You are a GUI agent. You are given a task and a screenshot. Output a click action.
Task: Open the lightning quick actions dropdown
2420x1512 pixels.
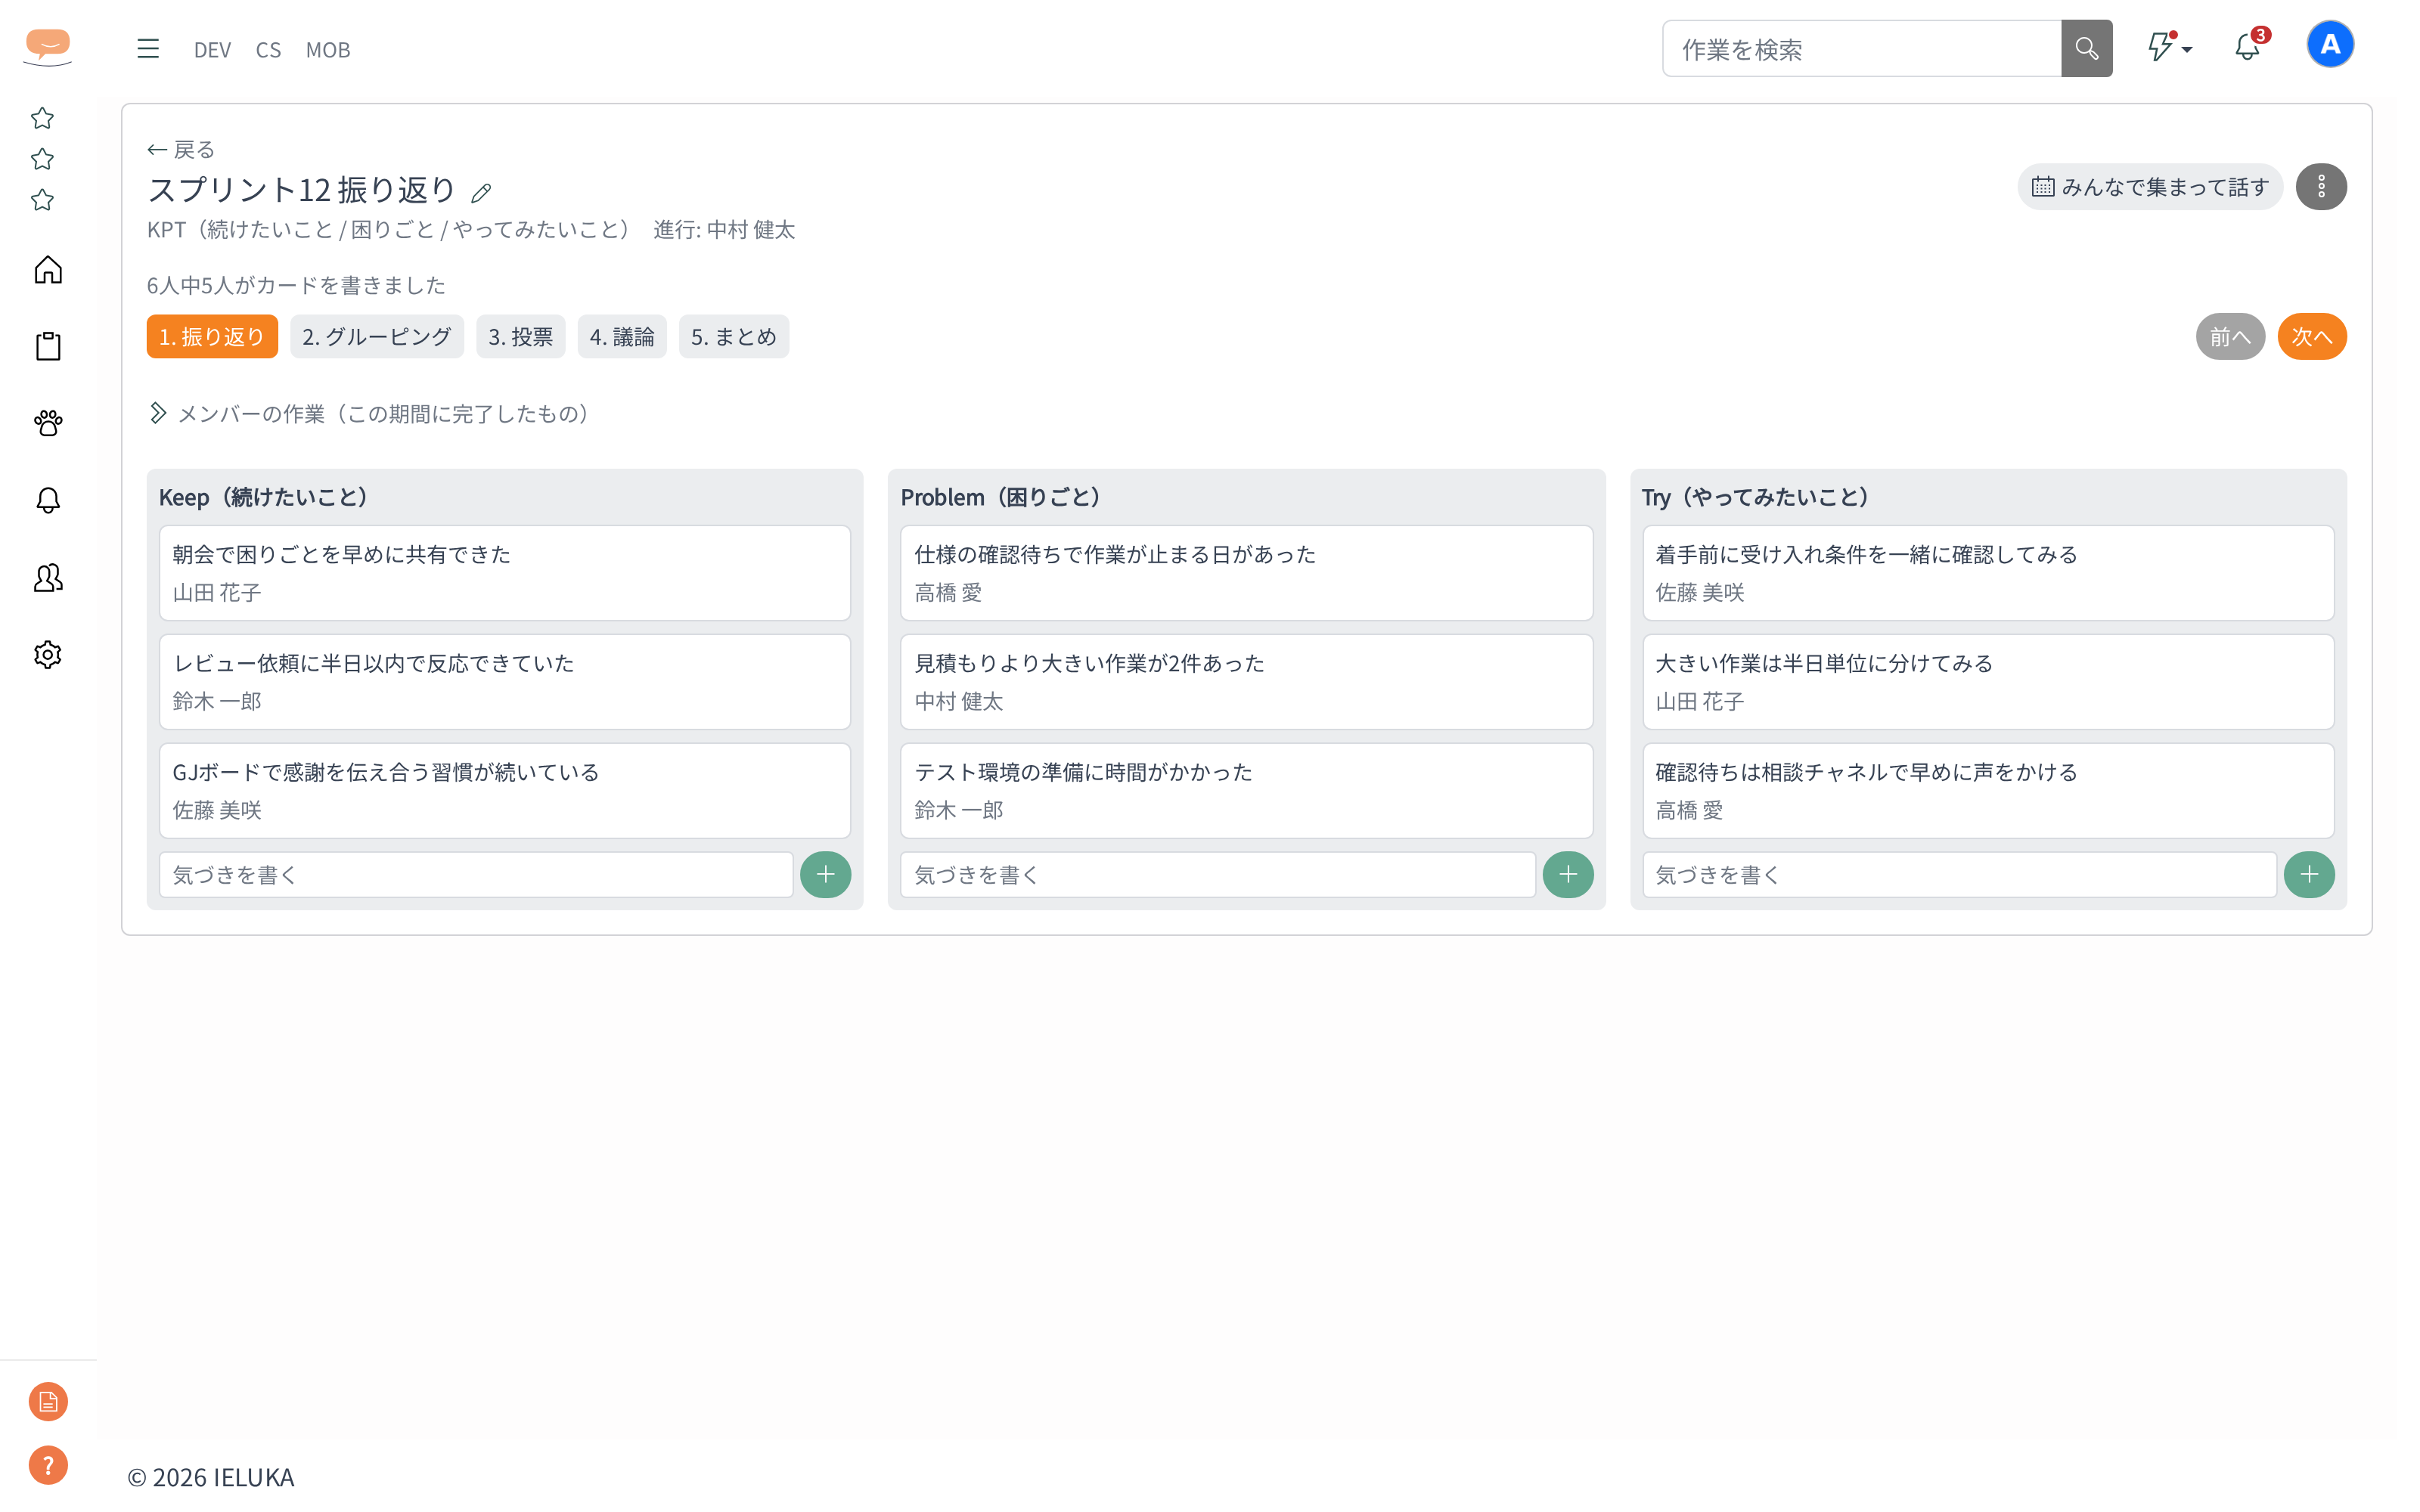(x=2169, y=47)
